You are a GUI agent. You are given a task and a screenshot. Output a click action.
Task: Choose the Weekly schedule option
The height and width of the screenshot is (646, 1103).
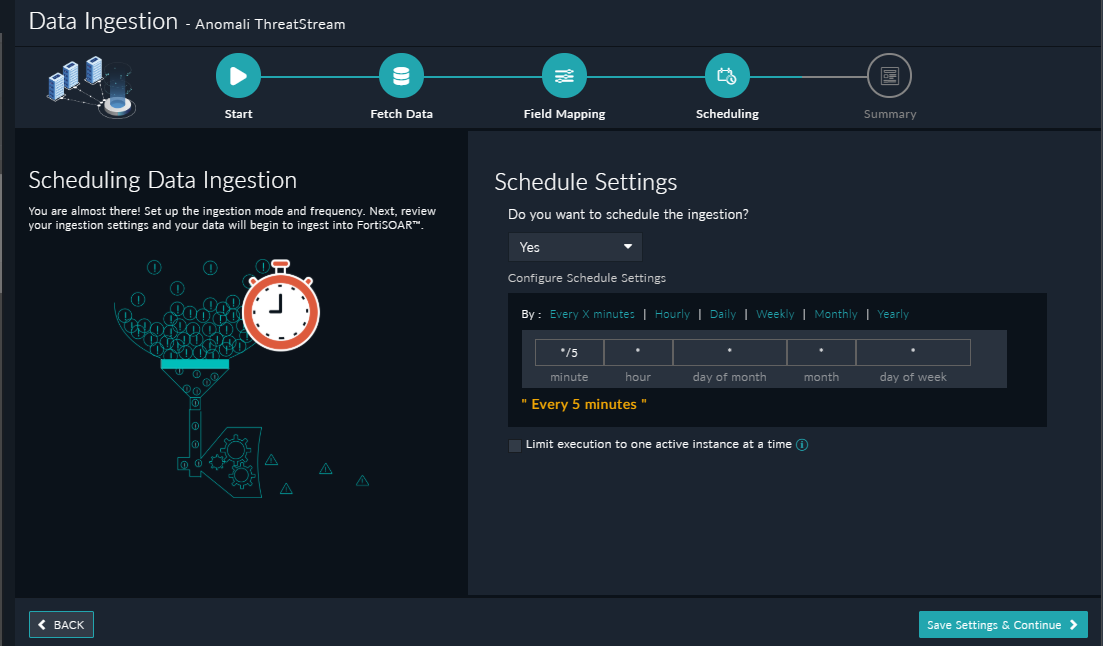[775, 314]
